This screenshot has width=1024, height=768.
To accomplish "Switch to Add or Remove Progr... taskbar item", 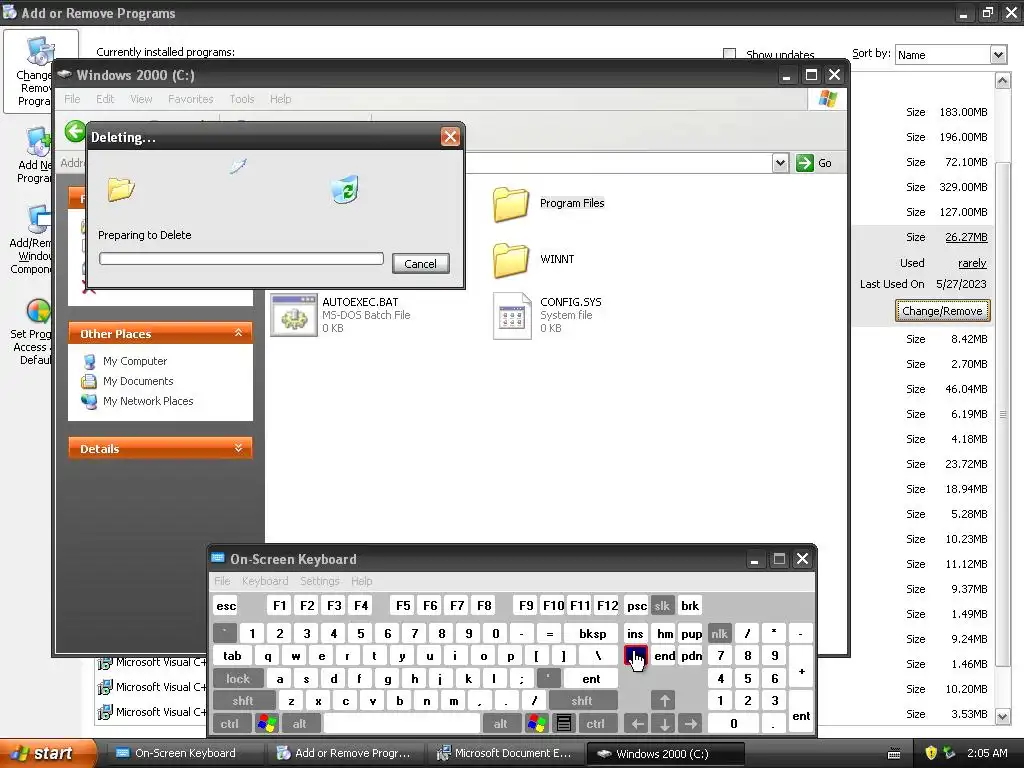I will click(x=344, y=753).
